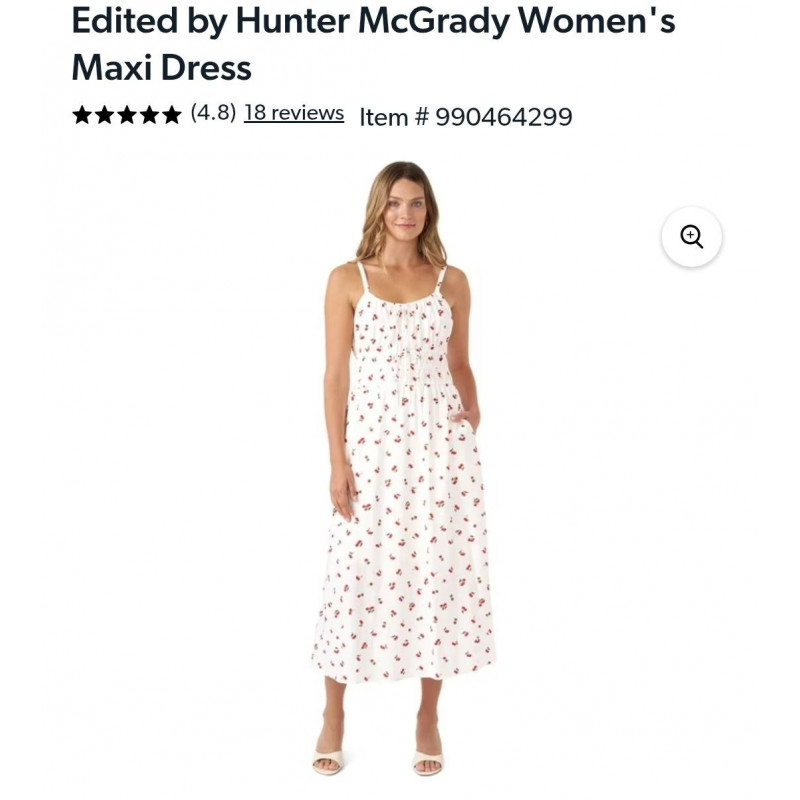The image size is (800, 800).
Task: Click the fifth, last rating star
Action: [x=171, y=115]
